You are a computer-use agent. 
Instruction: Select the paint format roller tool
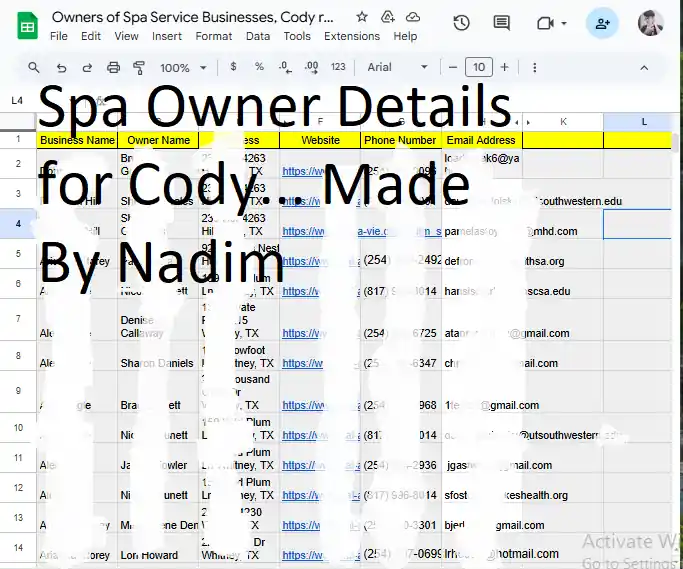pos(139,68)
